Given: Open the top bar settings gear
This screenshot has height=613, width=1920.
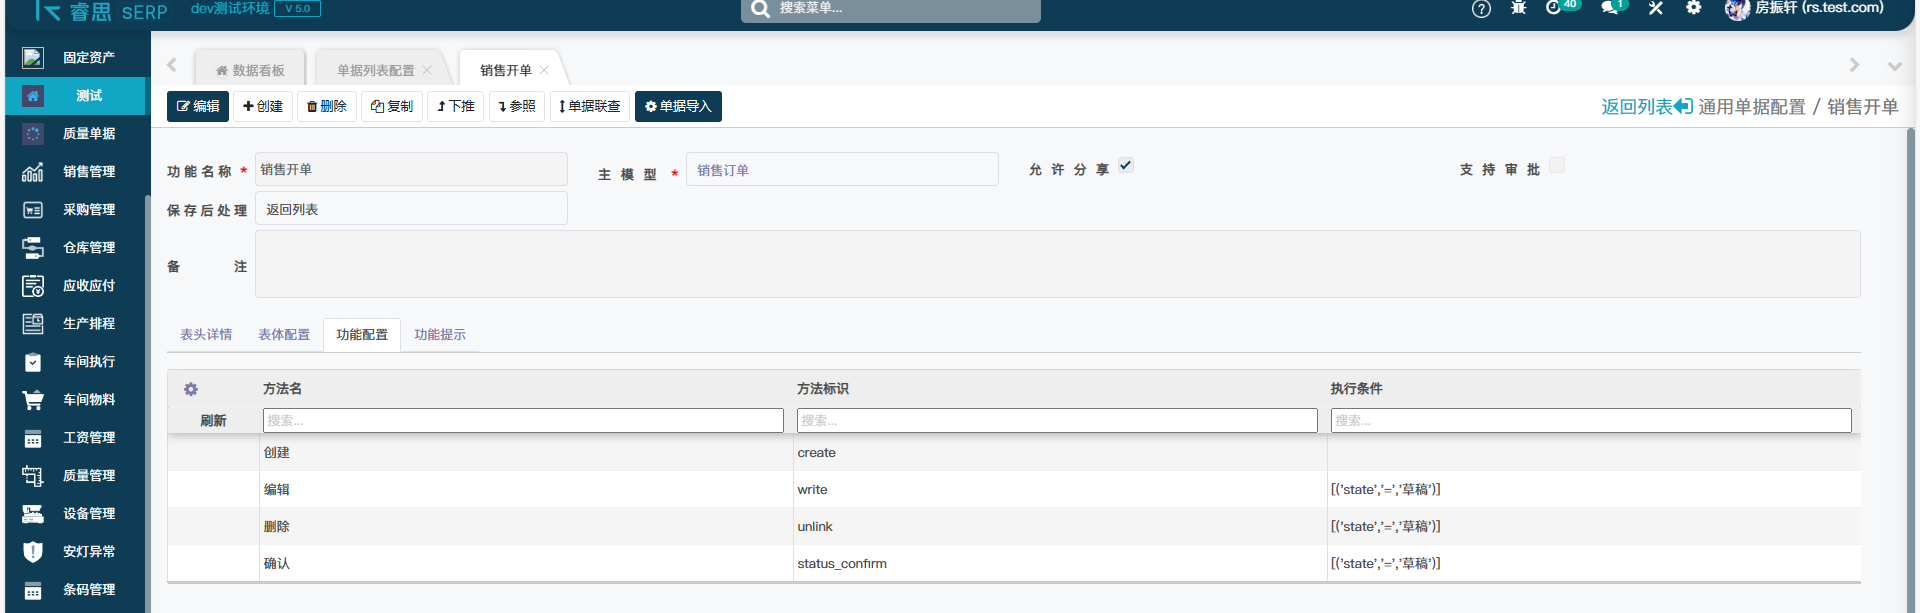Looking at the screenshot, I should click(x=1693, y=8).
